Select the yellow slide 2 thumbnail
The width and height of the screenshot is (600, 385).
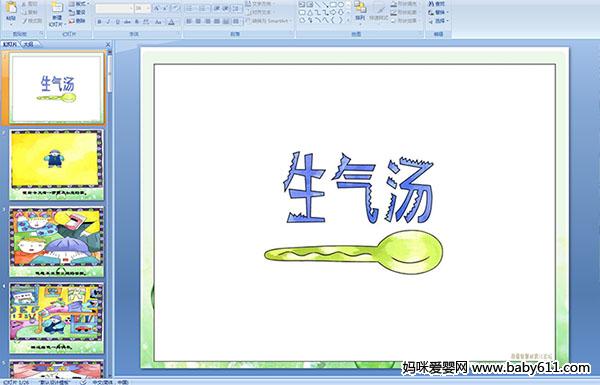point(56,165)
